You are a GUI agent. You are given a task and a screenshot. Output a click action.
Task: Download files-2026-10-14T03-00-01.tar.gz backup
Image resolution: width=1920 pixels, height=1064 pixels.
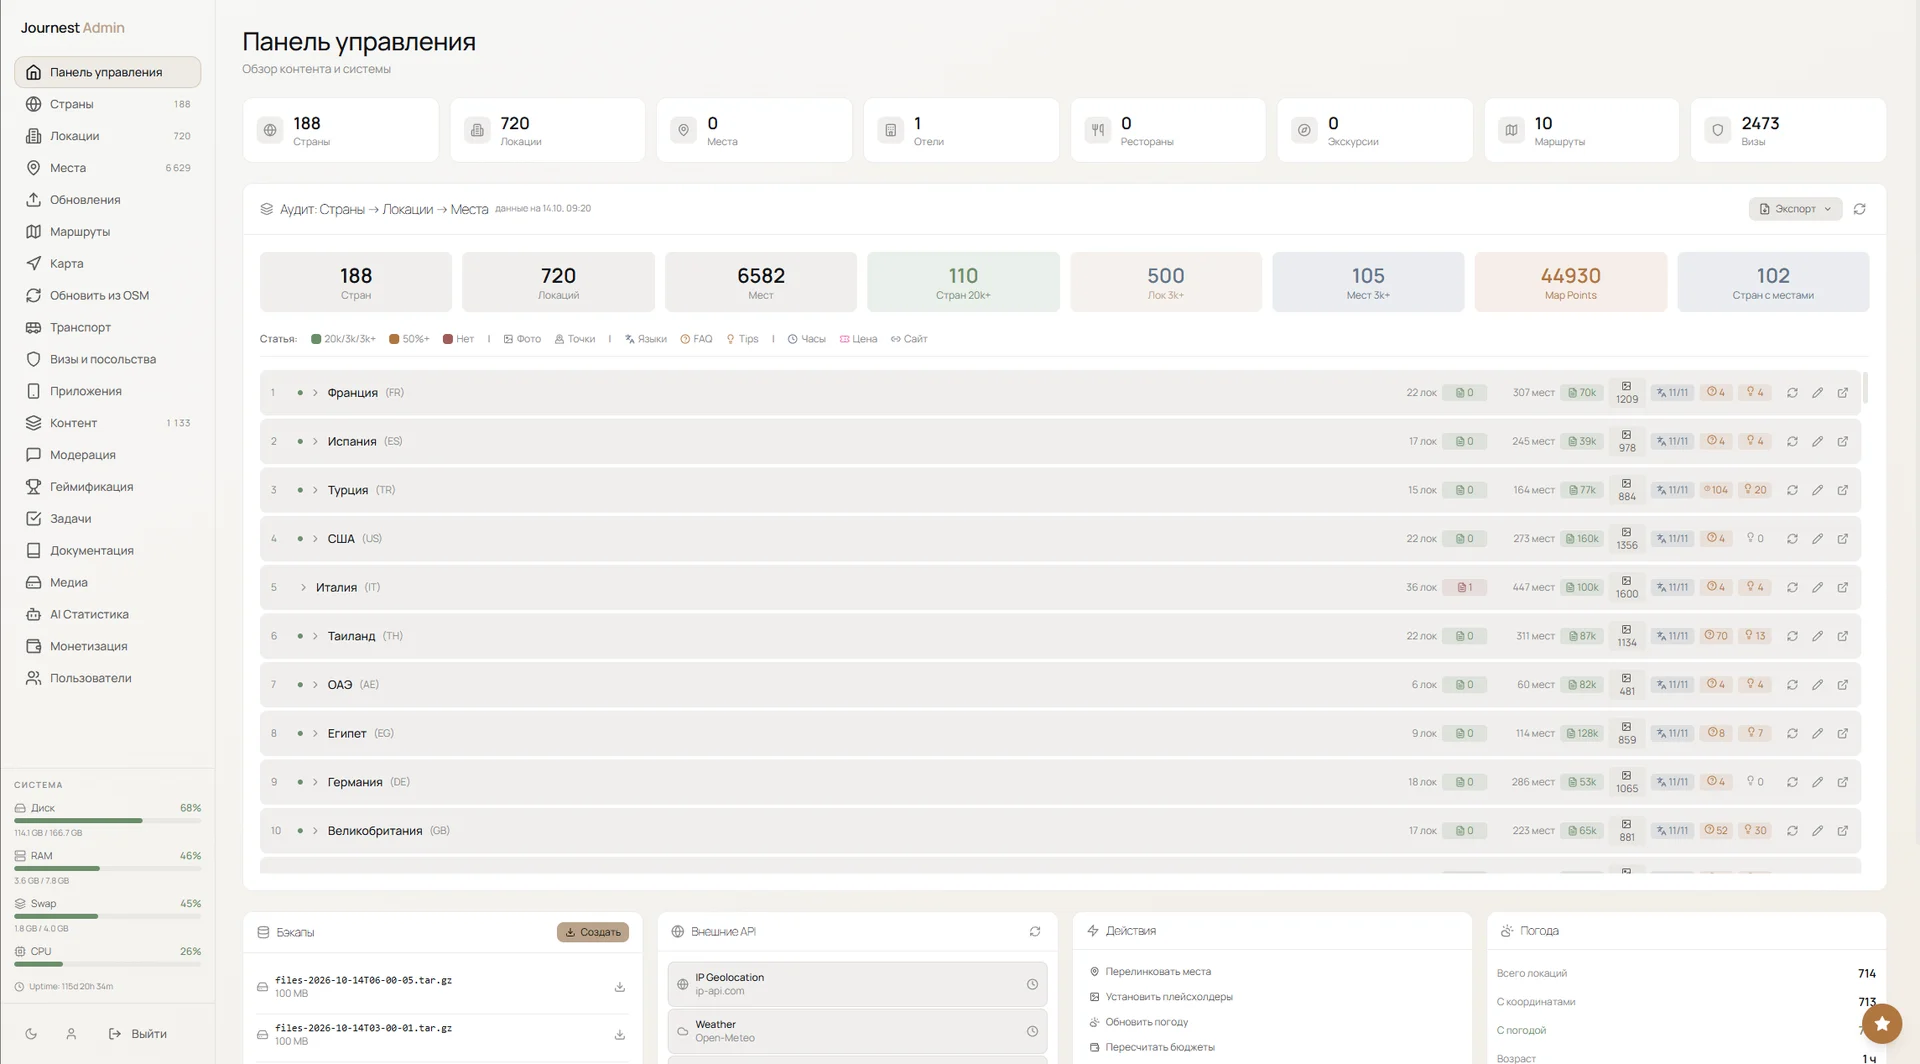[x=620, y=1034]
